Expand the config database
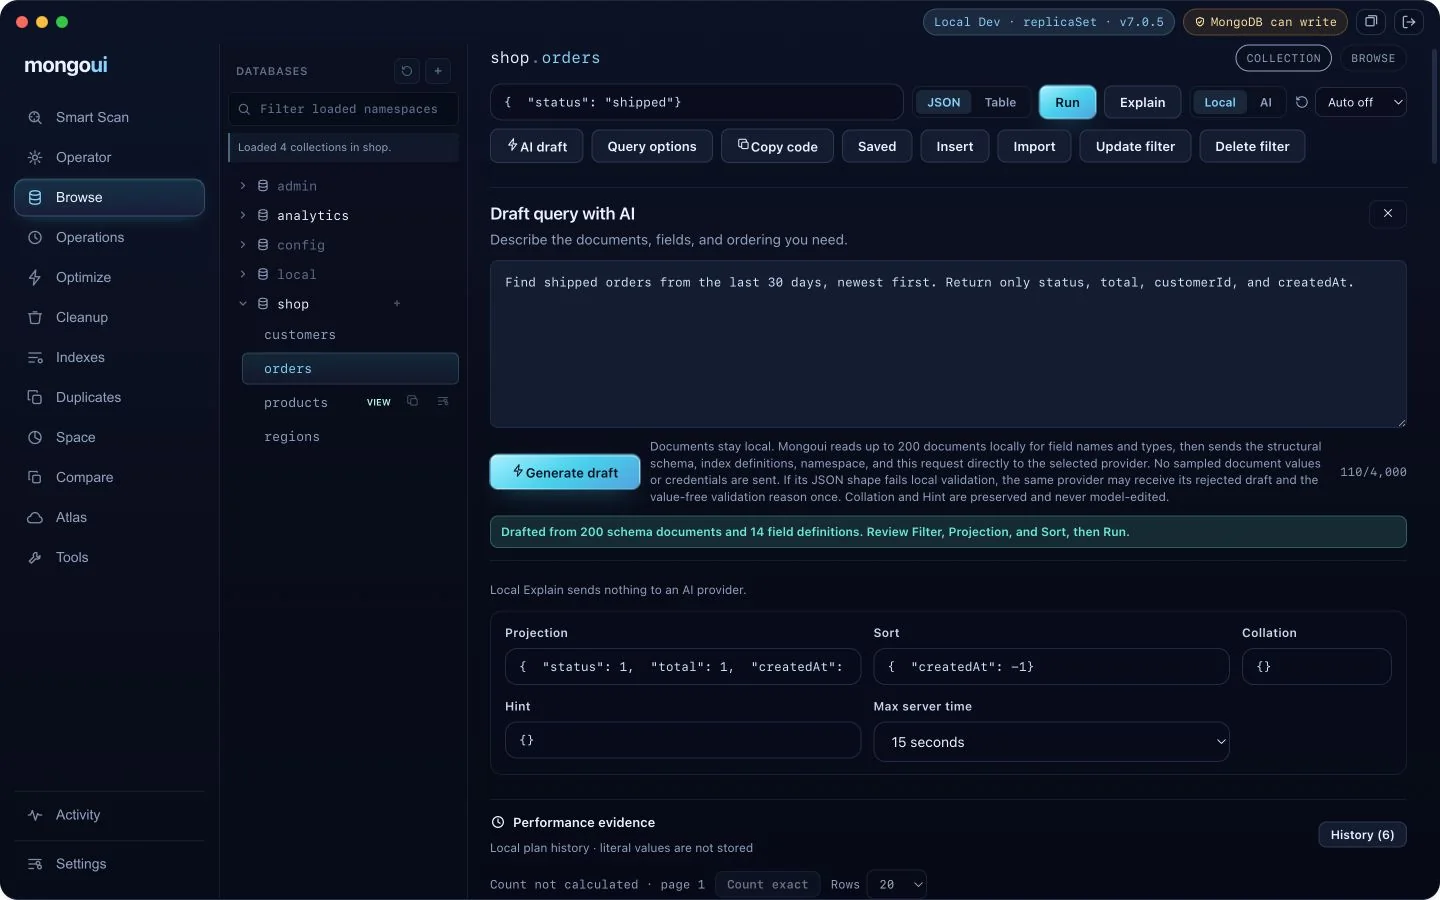 243,245
